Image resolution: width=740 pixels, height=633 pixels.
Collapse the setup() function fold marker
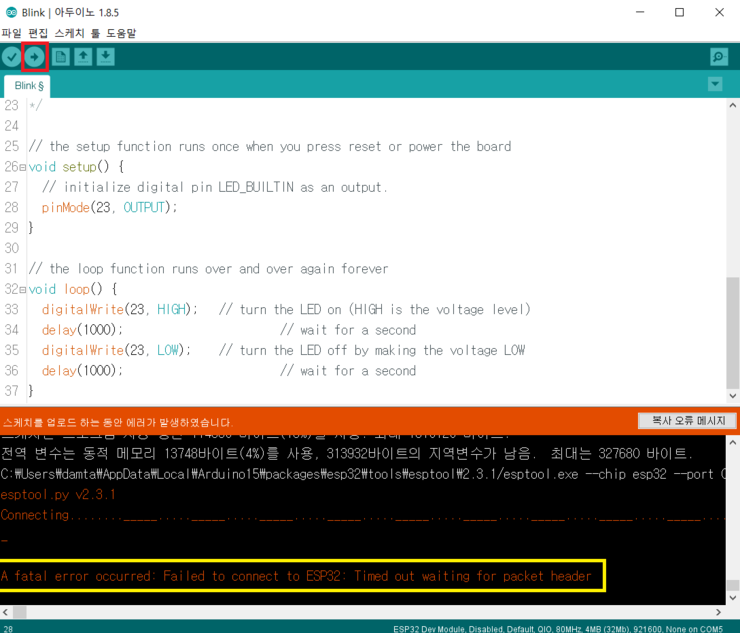pyautogui.click(x=23, y=168)
